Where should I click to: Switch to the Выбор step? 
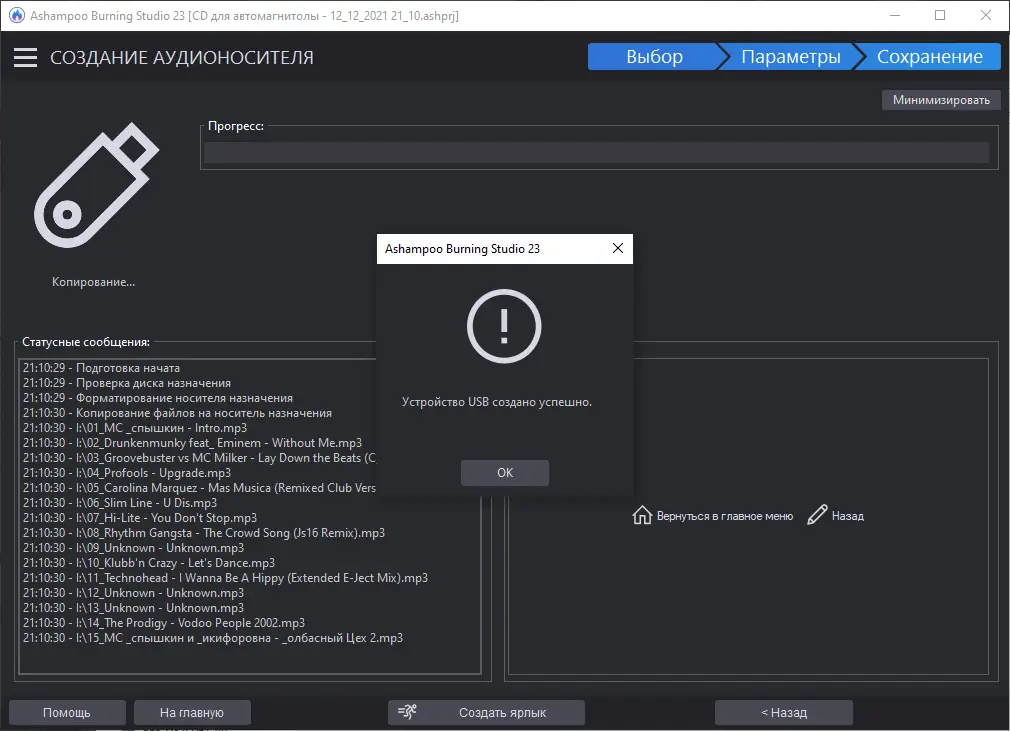coord(656,57)
